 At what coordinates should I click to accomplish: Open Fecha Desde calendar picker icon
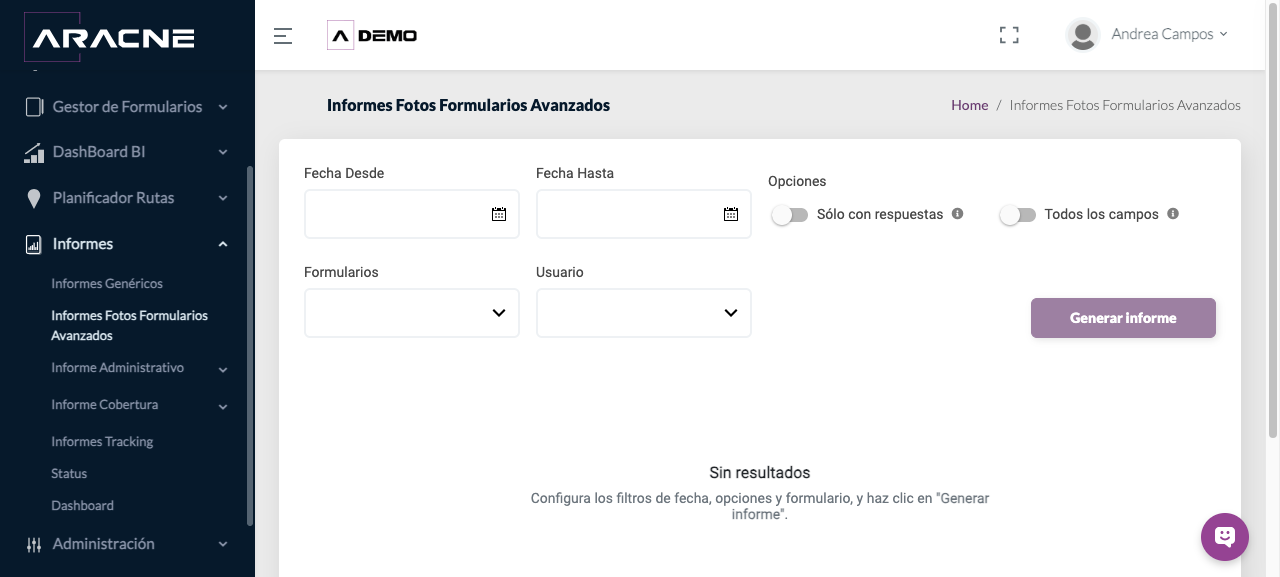[x=499, y=214]
